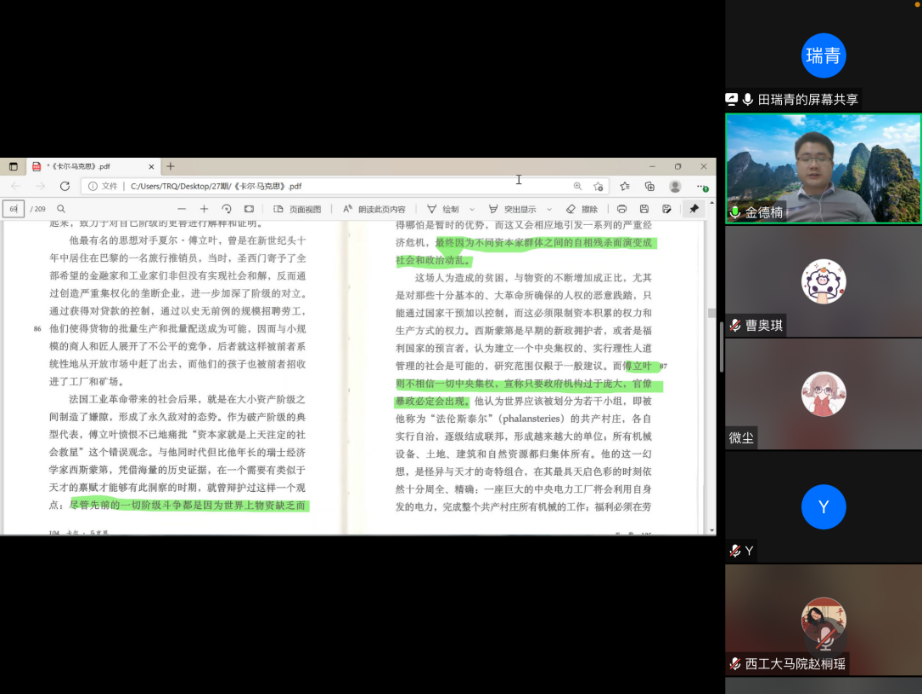This screenshot has height=694, width=922.
Task: Click the PDF zoom in plus icon
Action: (203, 209)
